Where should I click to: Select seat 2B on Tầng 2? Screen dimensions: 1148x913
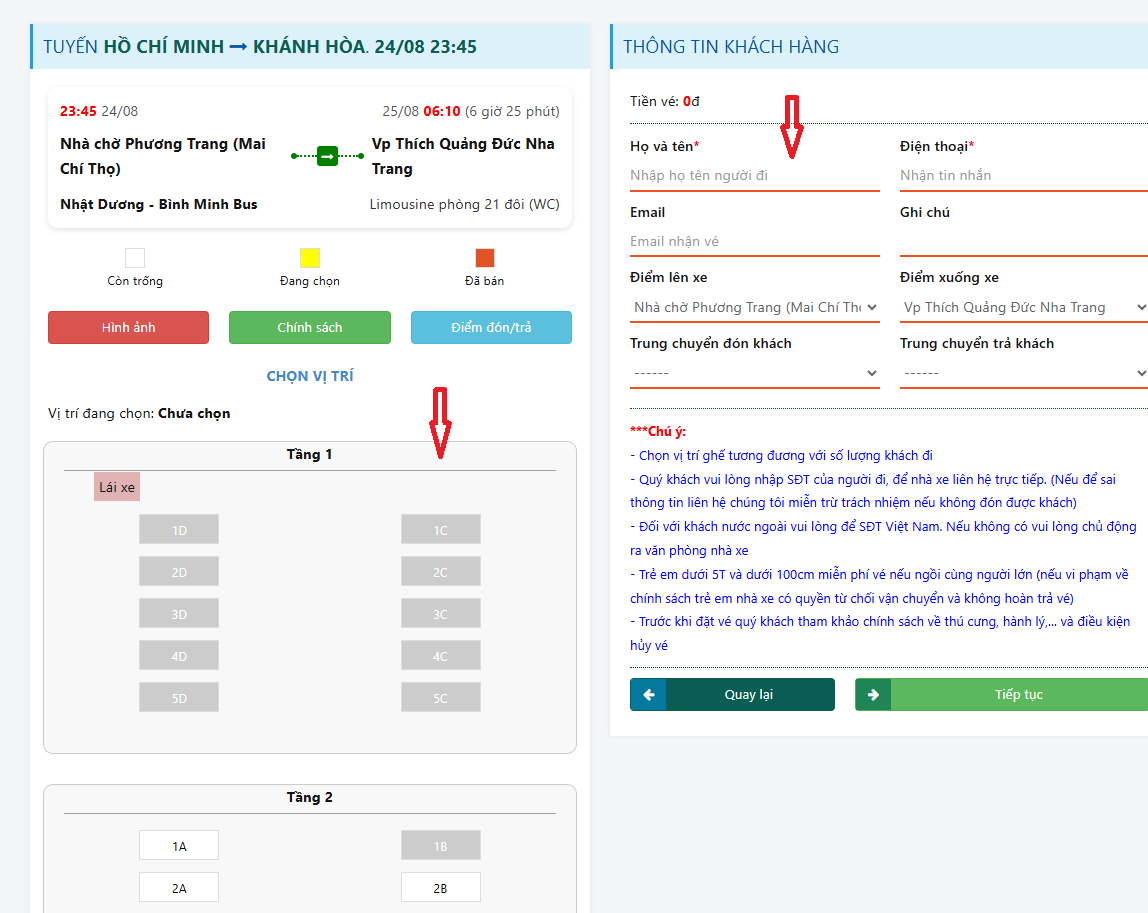440,888
